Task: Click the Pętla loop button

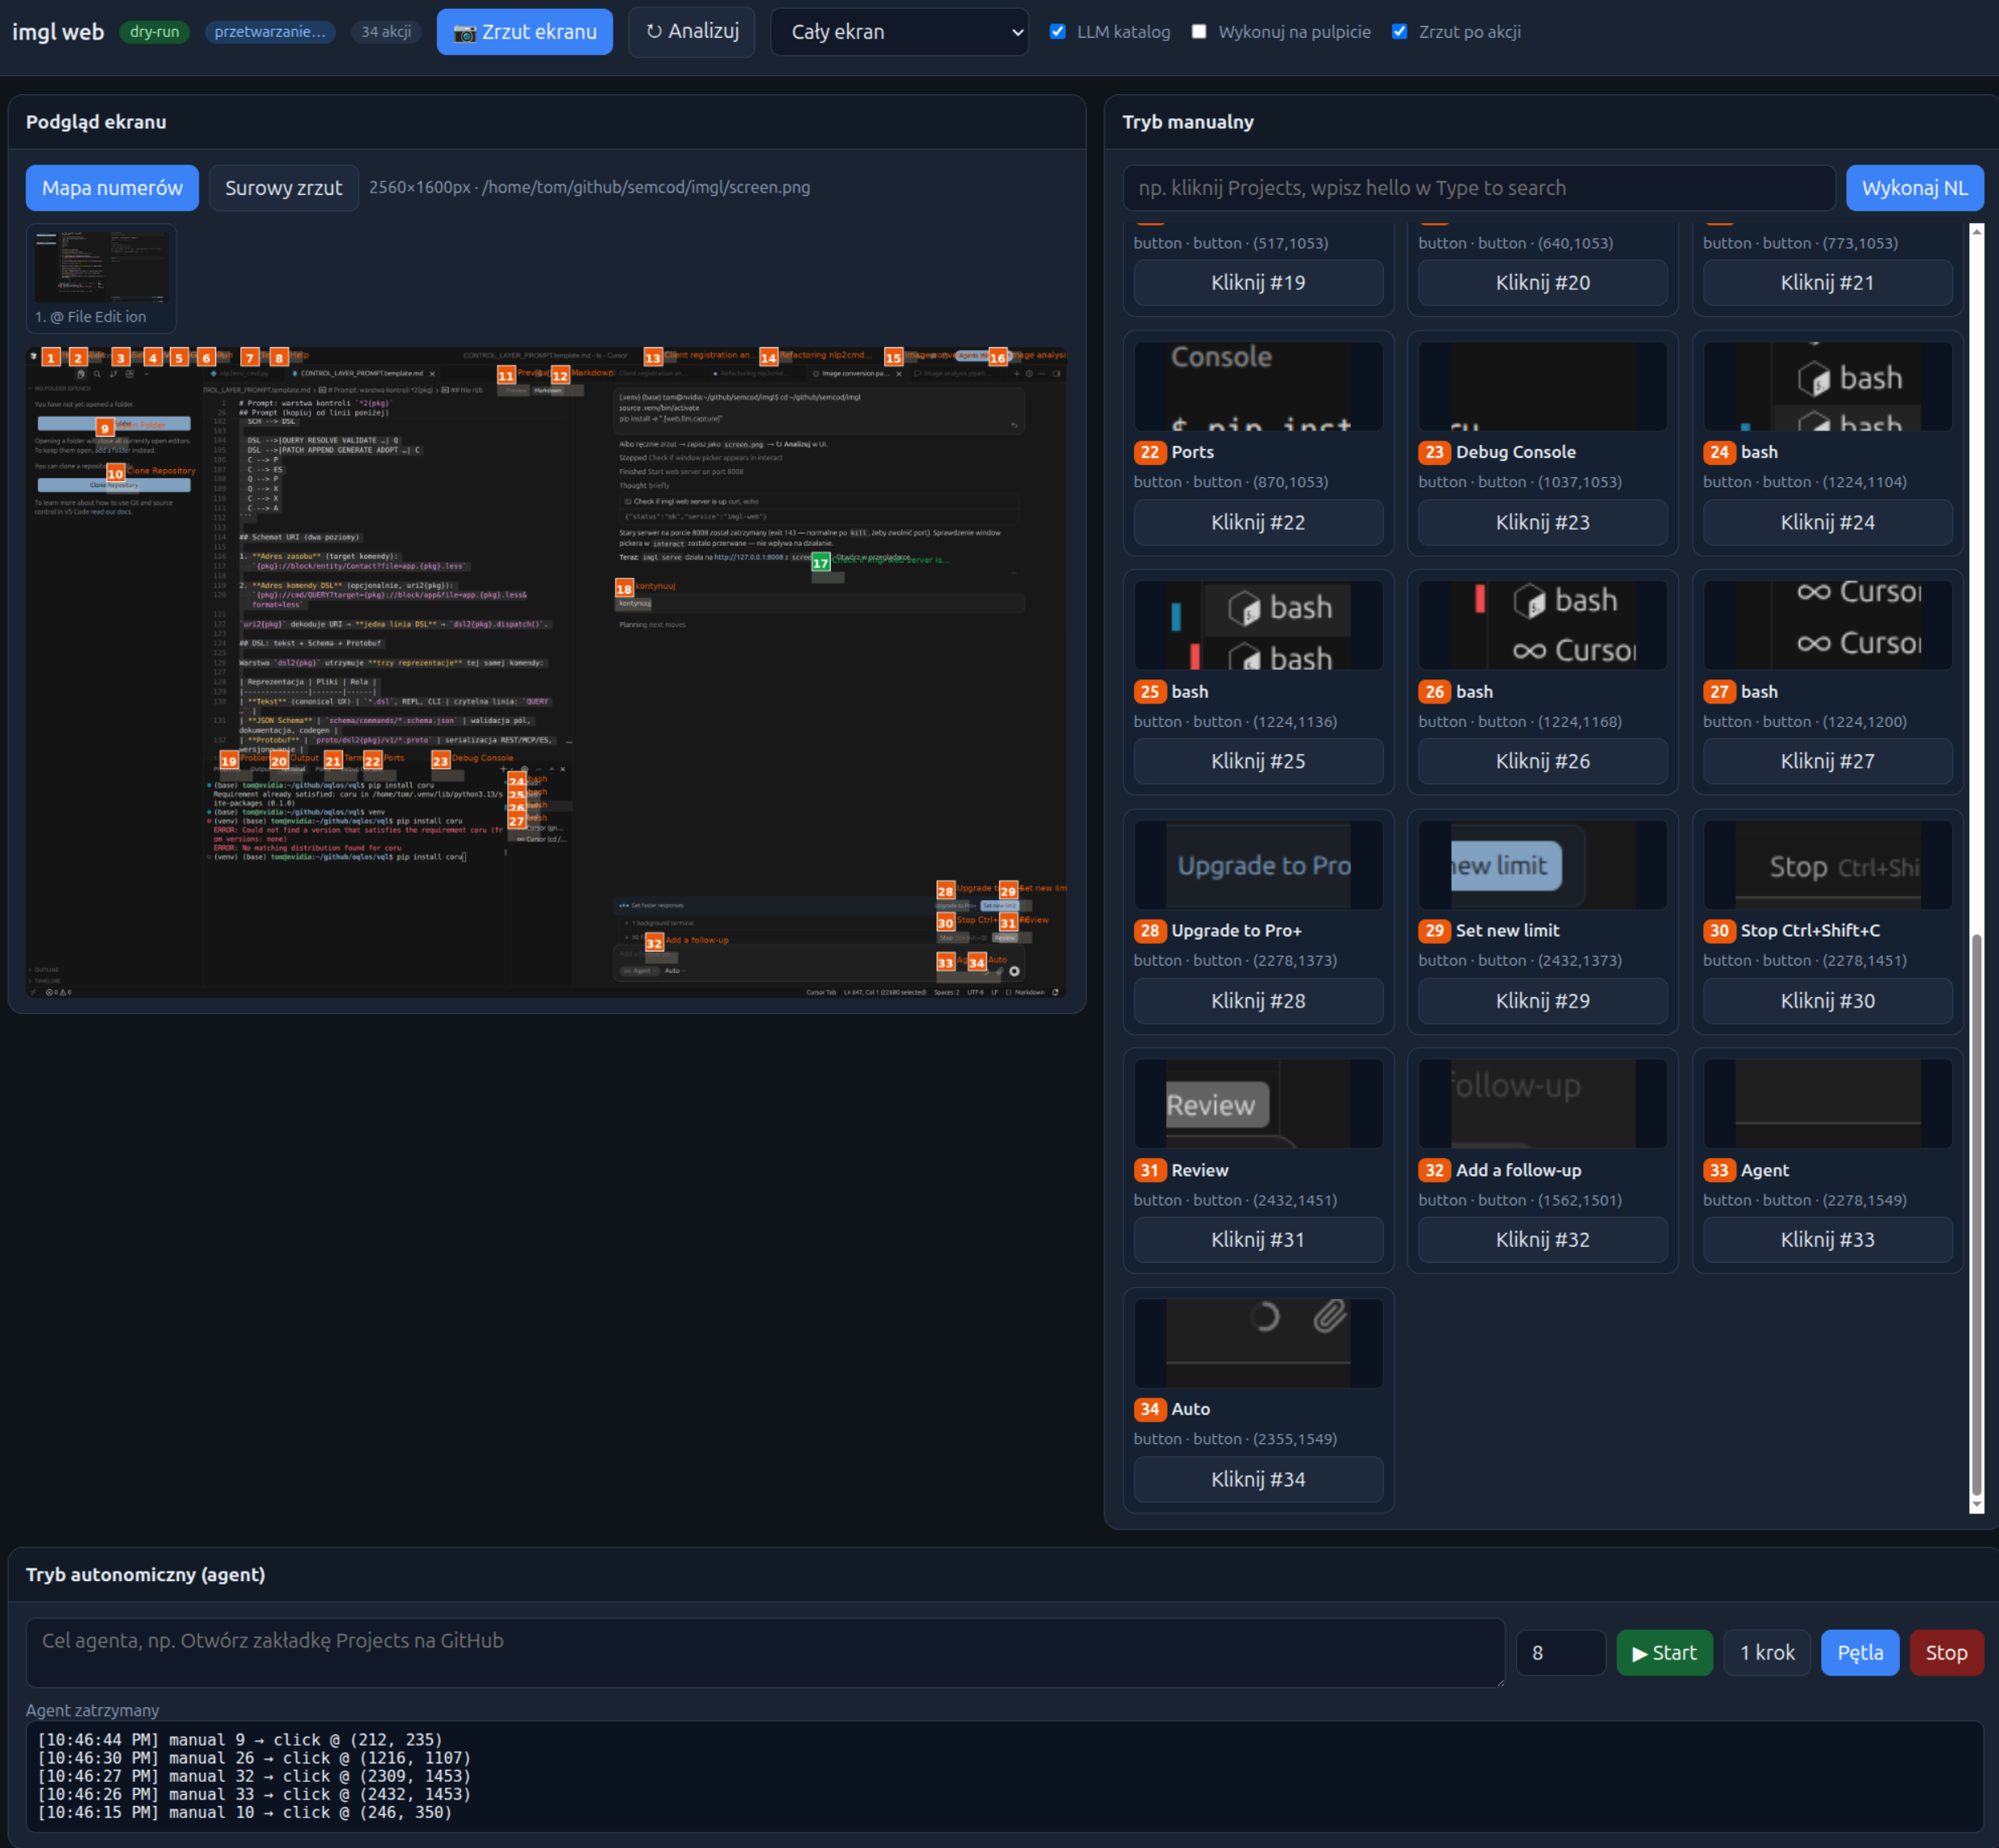Action: (x=1859, y=1653)
